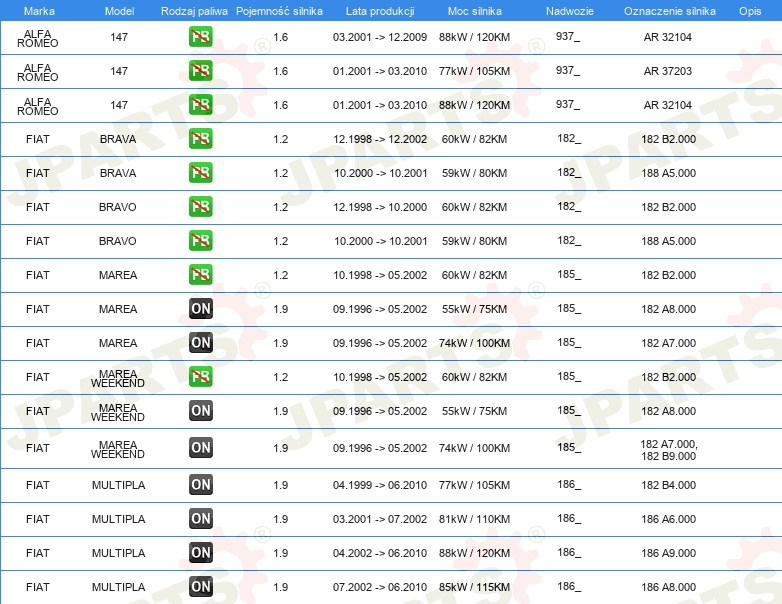Click ON diesel icon in Fiat Marea 182 A7.000 row

200,343
